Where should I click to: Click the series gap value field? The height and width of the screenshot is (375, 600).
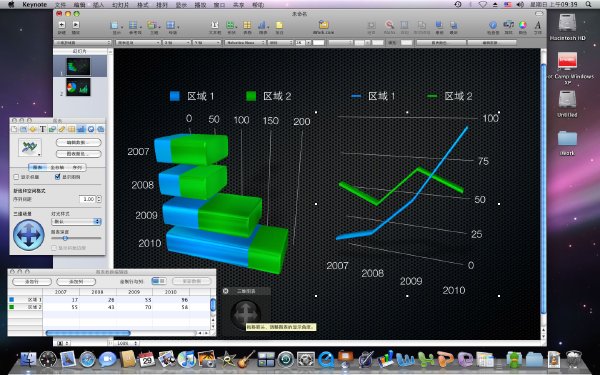coord(87,199)
